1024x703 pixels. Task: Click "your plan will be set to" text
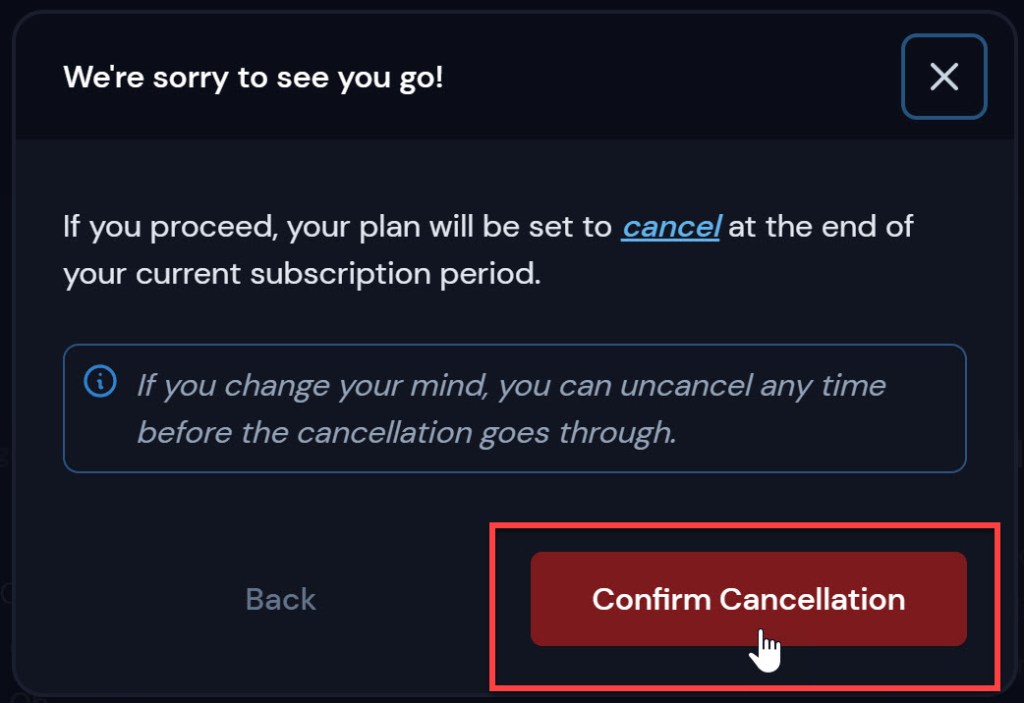[x=449, y=226]
